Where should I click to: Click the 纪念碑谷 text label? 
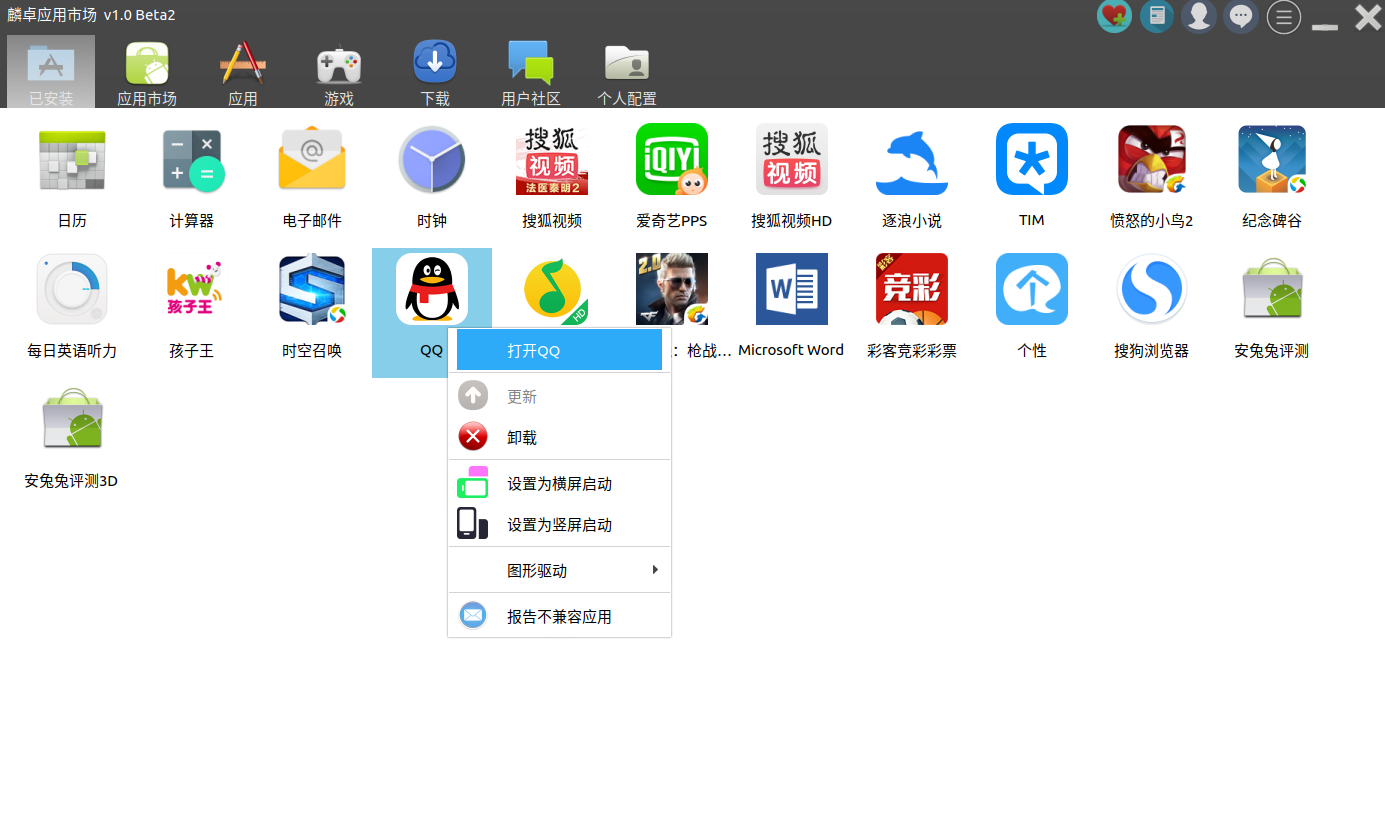[x=1272, y=221]
